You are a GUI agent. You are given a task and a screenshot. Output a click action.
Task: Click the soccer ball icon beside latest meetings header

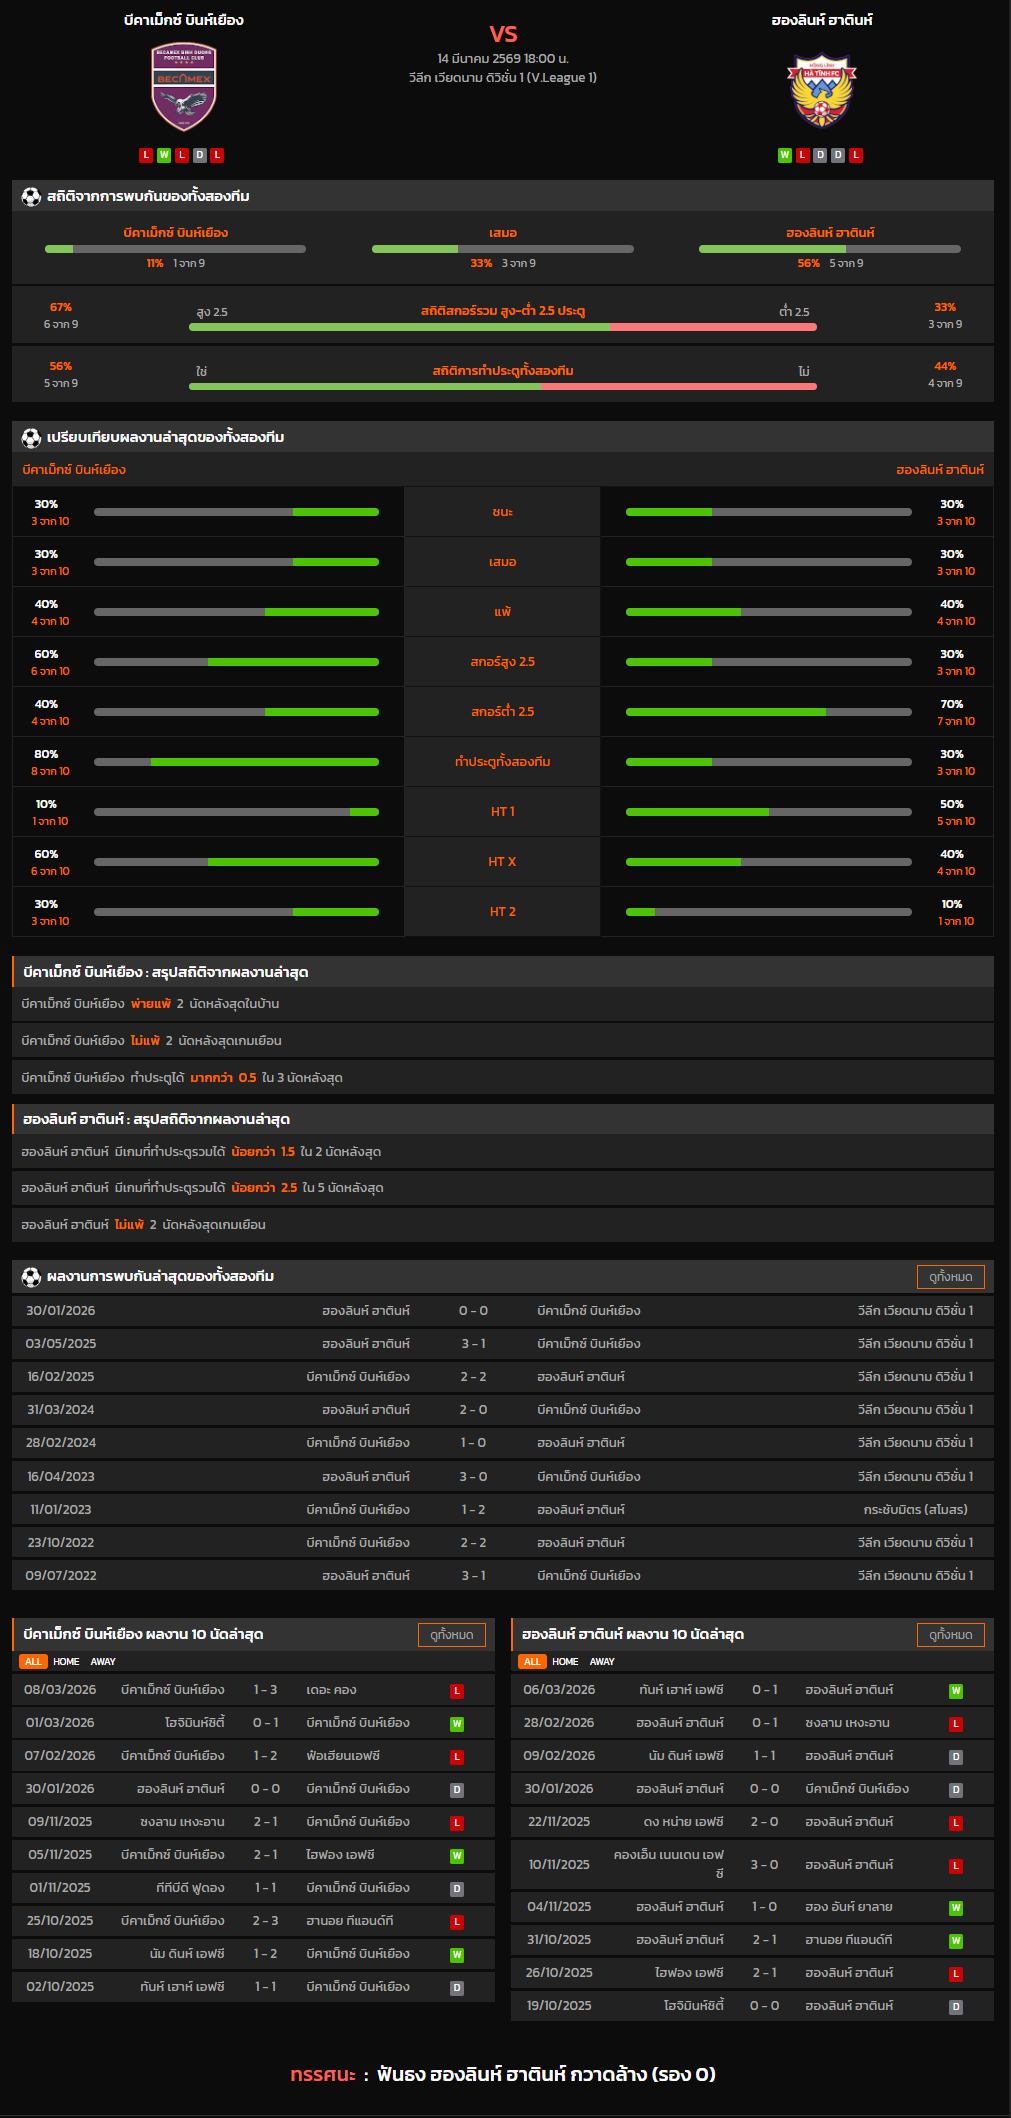31,1277
